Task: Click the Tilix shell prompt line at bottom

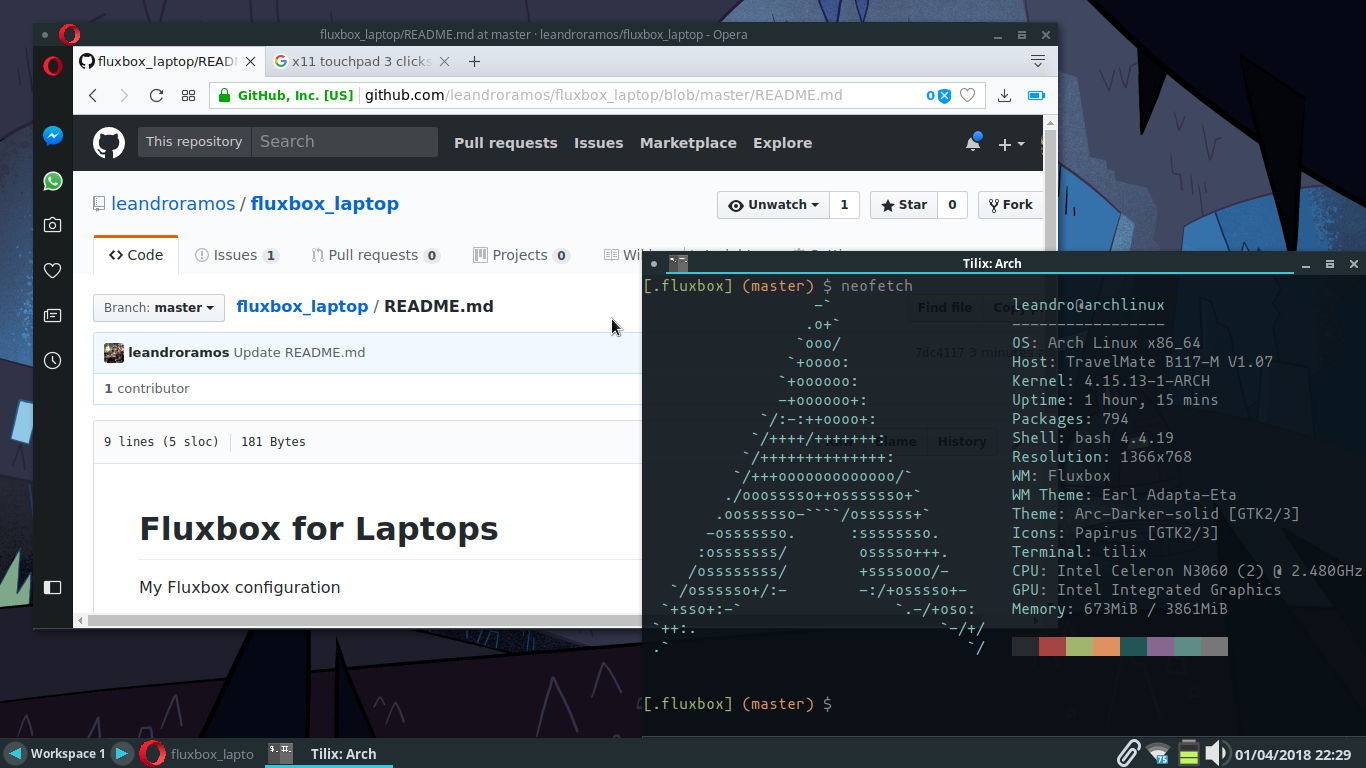Action: pyautogui.click(x=738, y=704)
